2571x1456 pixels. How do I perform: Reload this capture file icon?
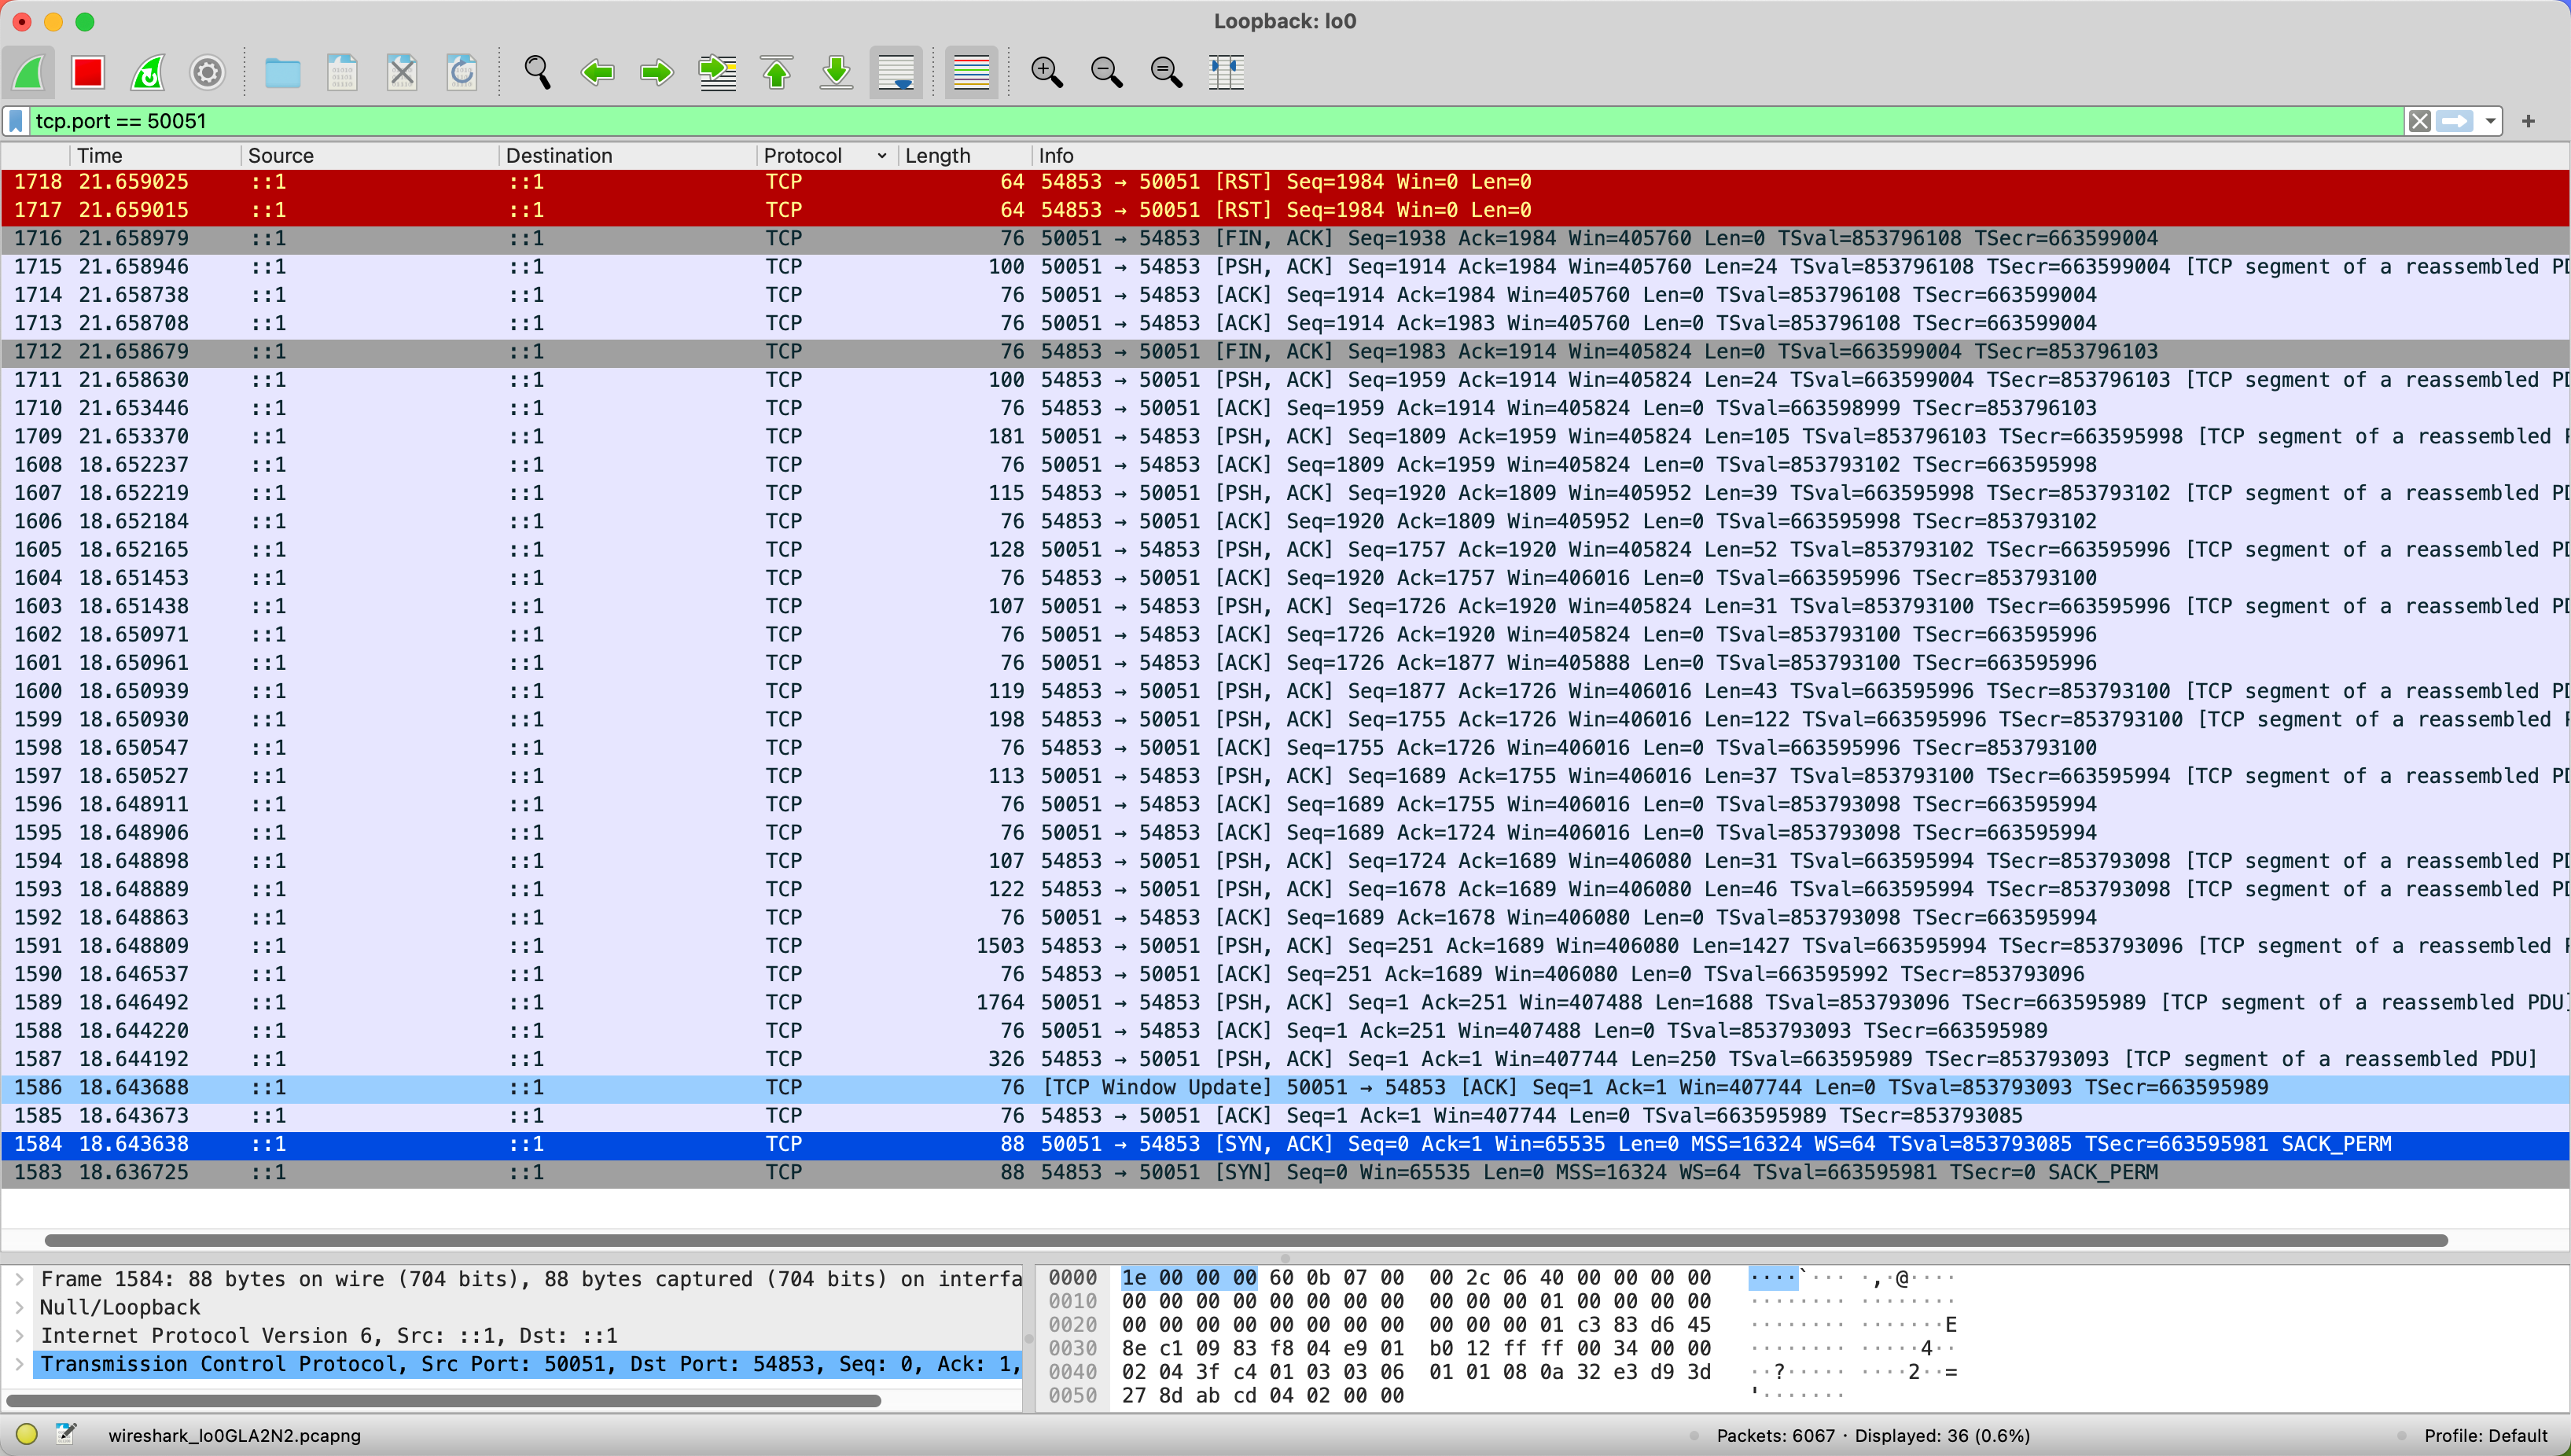[x=462, y=72]
